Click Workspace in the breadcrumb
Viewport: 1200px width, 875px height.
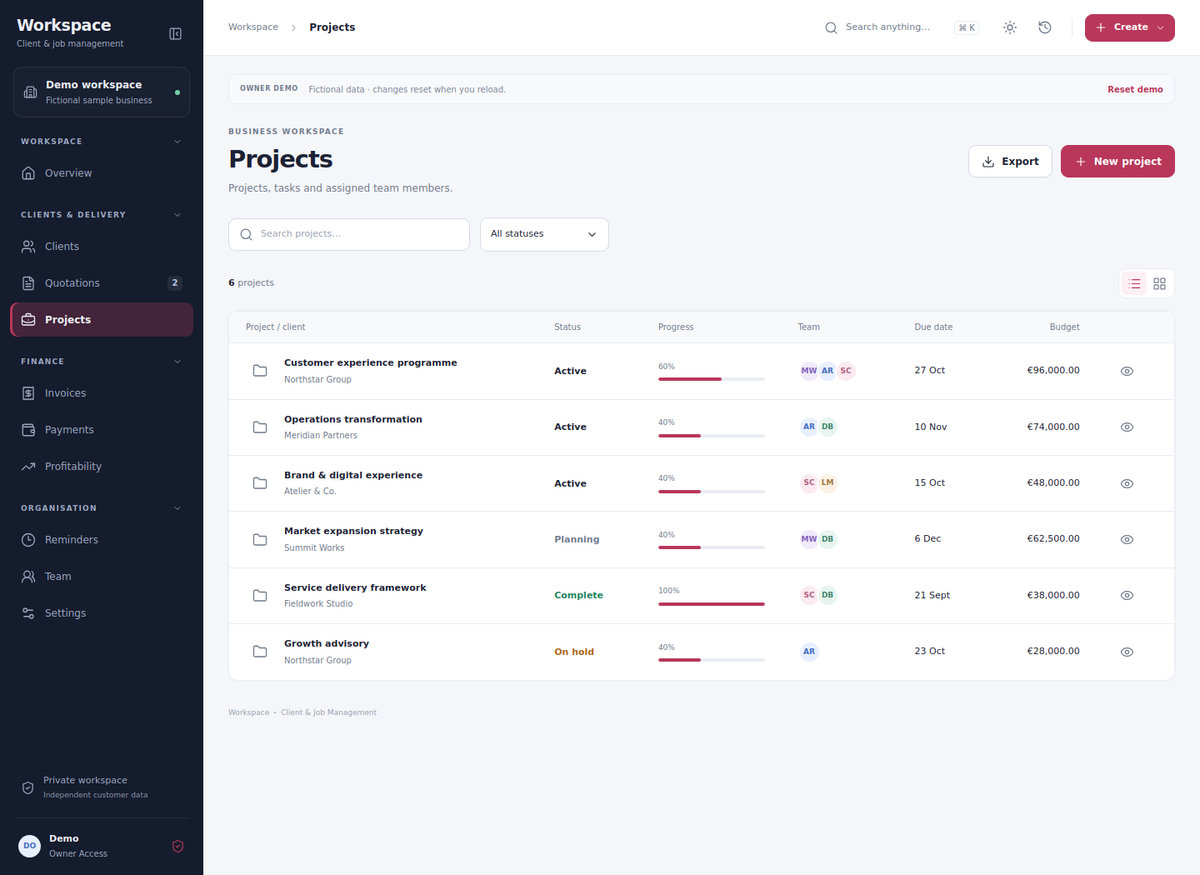coord(253,27)
